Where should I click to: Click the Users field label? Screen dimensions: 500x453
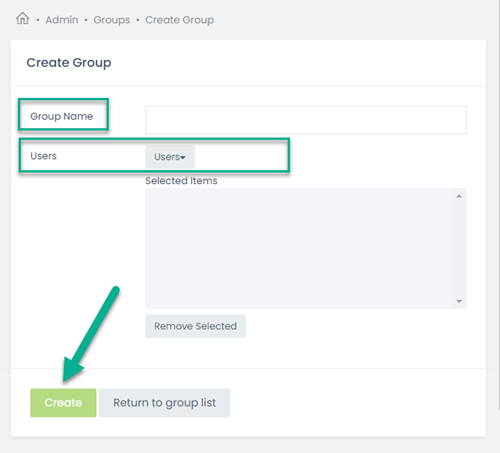[44, 156]
